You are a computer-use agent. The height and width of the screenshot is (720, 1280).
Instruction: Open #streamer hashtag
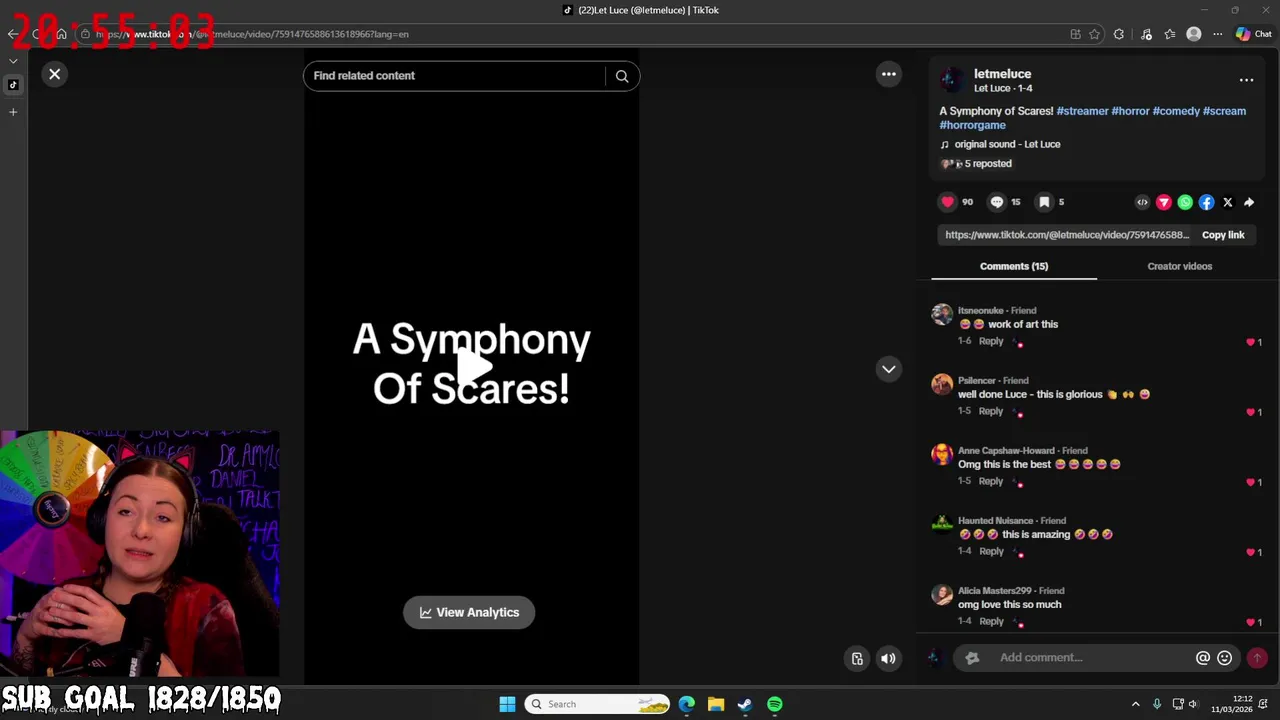point(1082,111)
